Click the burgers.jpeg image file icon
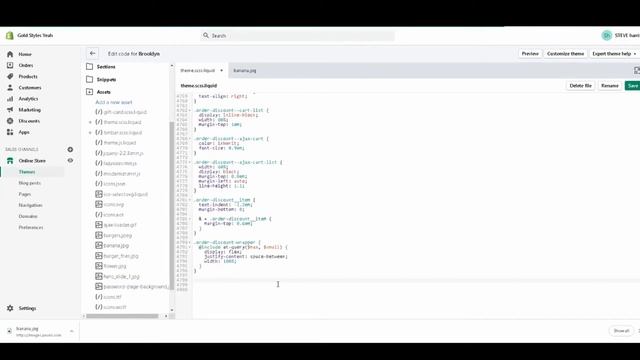Image resolution: width=640 pixels, height=360 pixels. [99, 235]
